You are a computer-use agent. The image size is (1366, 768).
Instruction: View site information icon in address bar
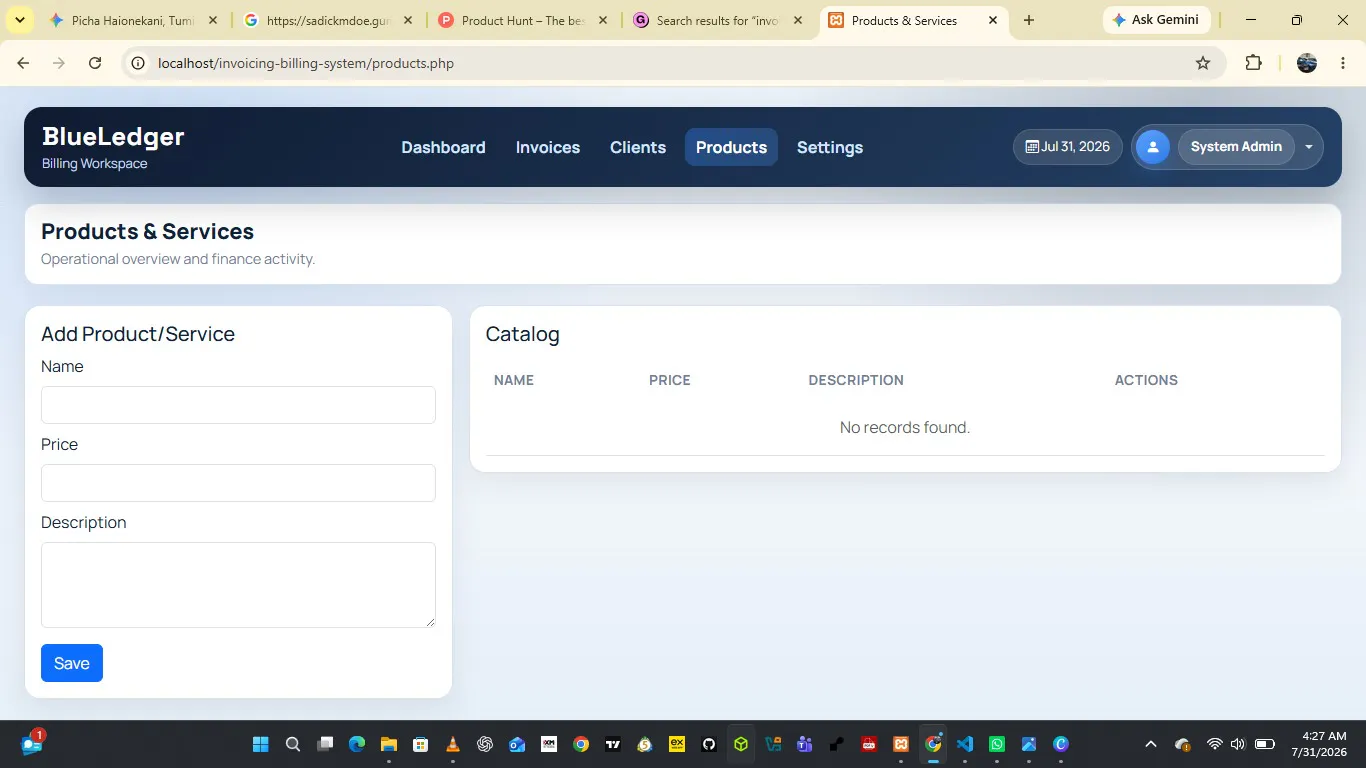(139, 63)
